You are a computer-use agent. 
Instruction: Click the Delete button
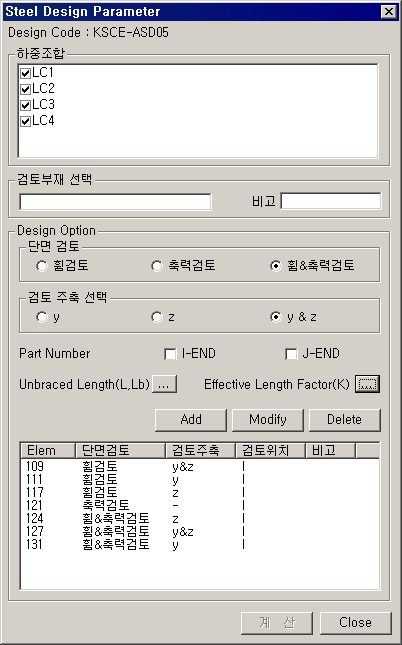(x=344, y=420)
